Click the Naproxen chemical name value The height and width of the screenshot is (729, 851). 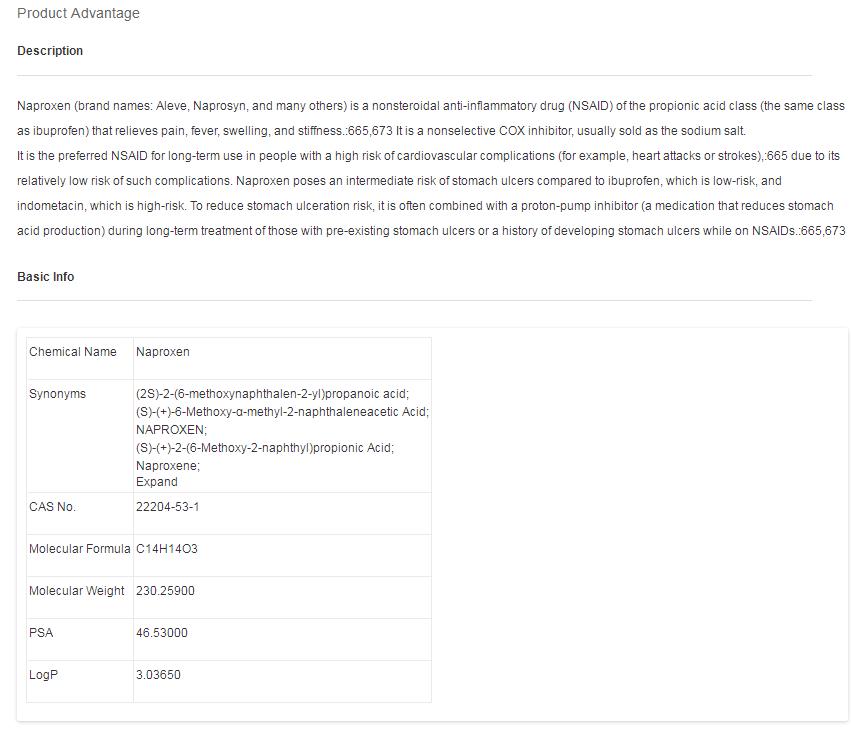[162, 352]
